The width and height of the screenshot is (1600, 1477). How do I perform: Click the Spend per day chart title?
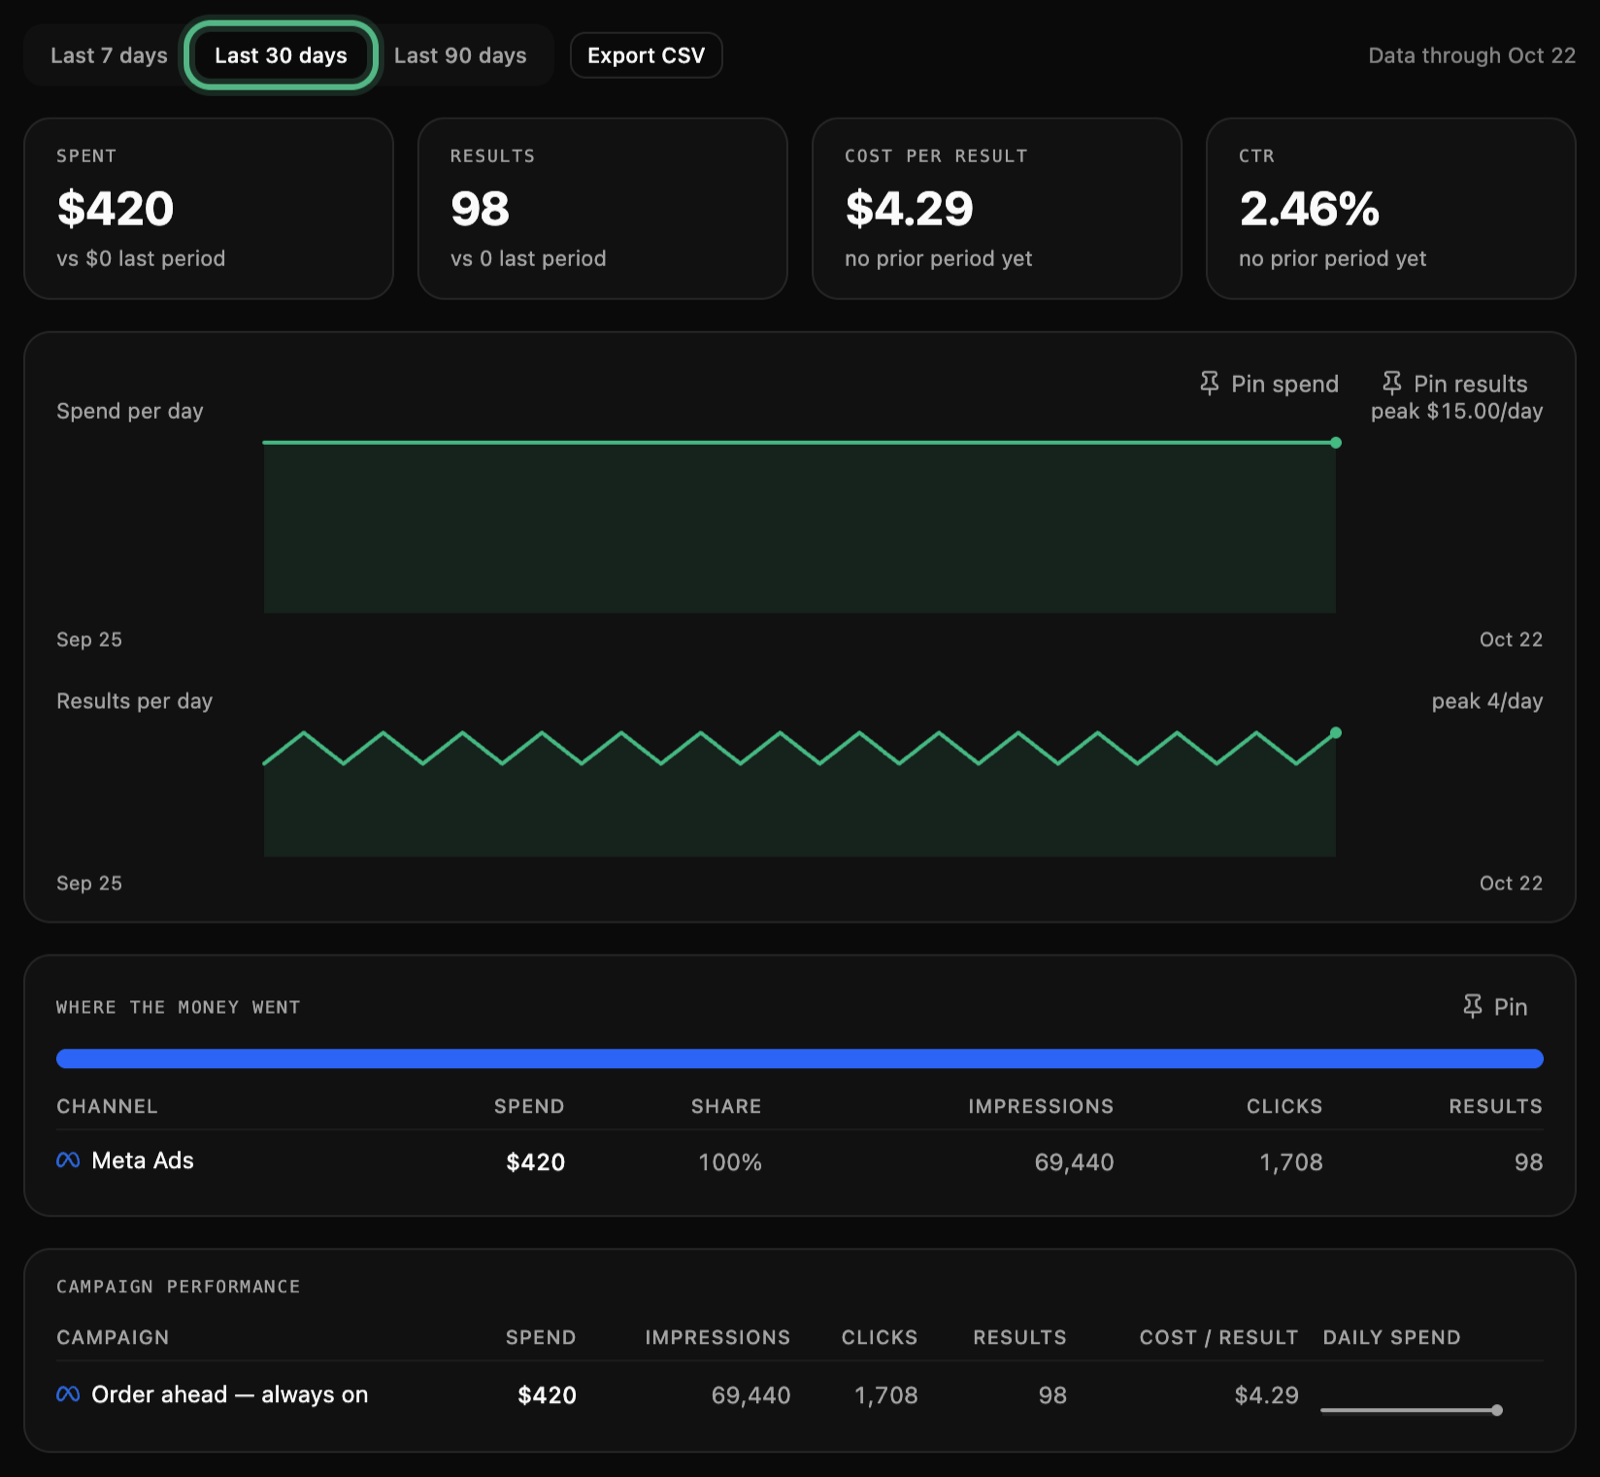pos(130,411)
